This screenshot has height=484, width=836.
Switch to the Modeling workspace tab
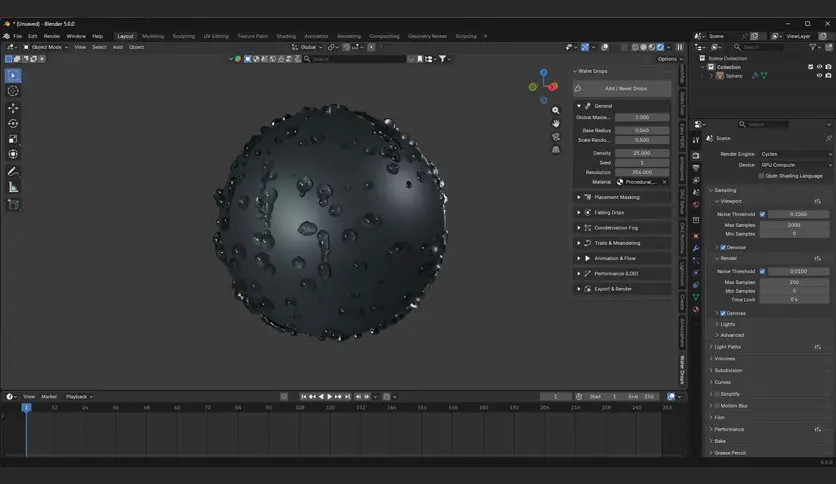[x=153, y=36]
